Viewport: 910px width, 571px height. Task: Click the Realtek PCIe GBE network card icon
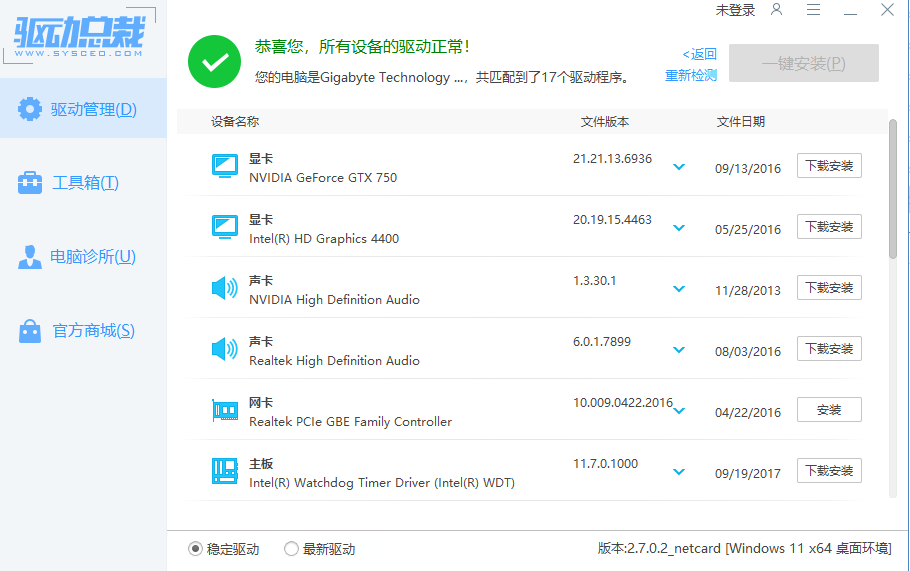point(225,410)
